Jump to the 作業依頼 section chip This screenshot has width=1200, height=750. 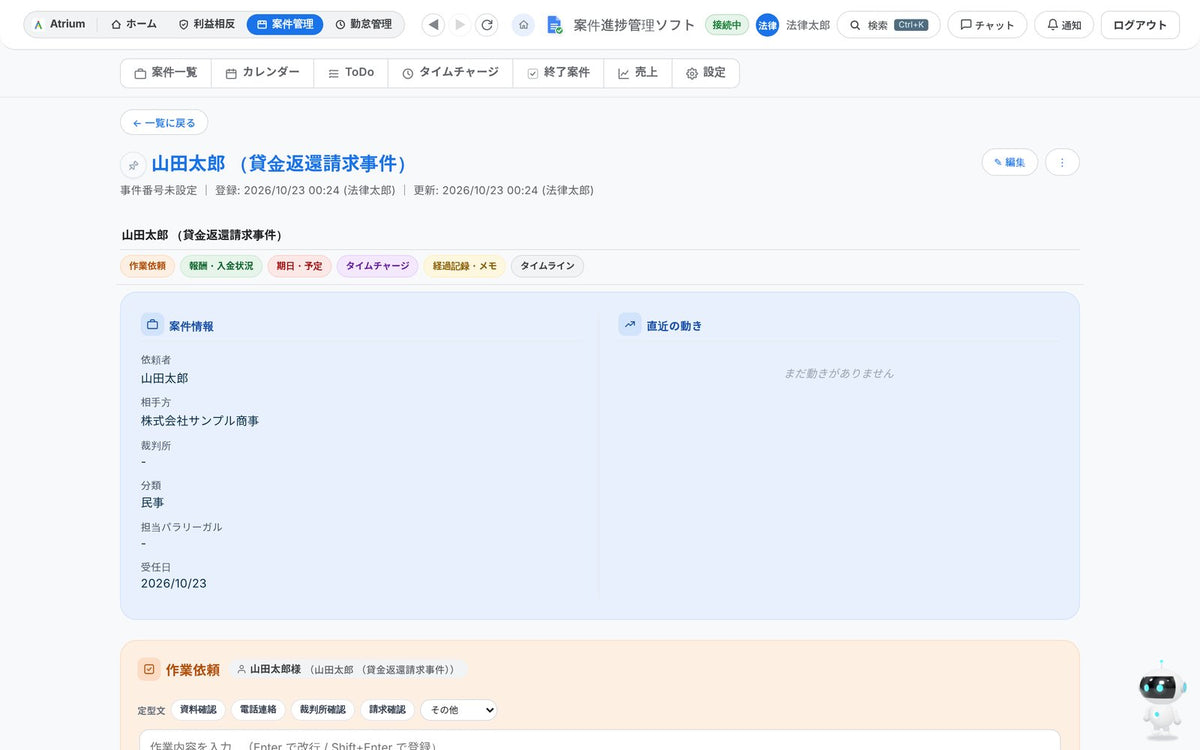(148, 266)
